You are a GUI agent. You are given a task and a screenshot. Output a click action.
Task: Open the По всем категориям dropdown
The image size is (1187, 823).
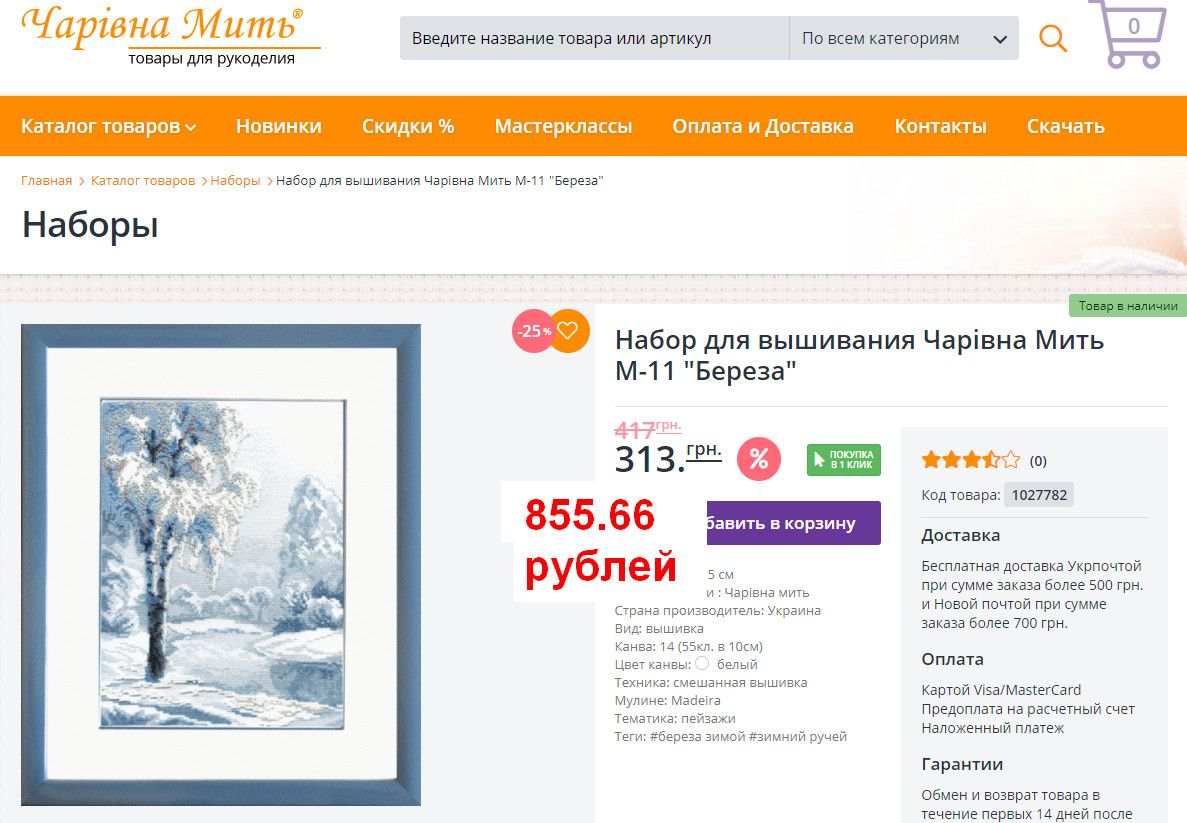pyautogui.click(x=904, y=38)
